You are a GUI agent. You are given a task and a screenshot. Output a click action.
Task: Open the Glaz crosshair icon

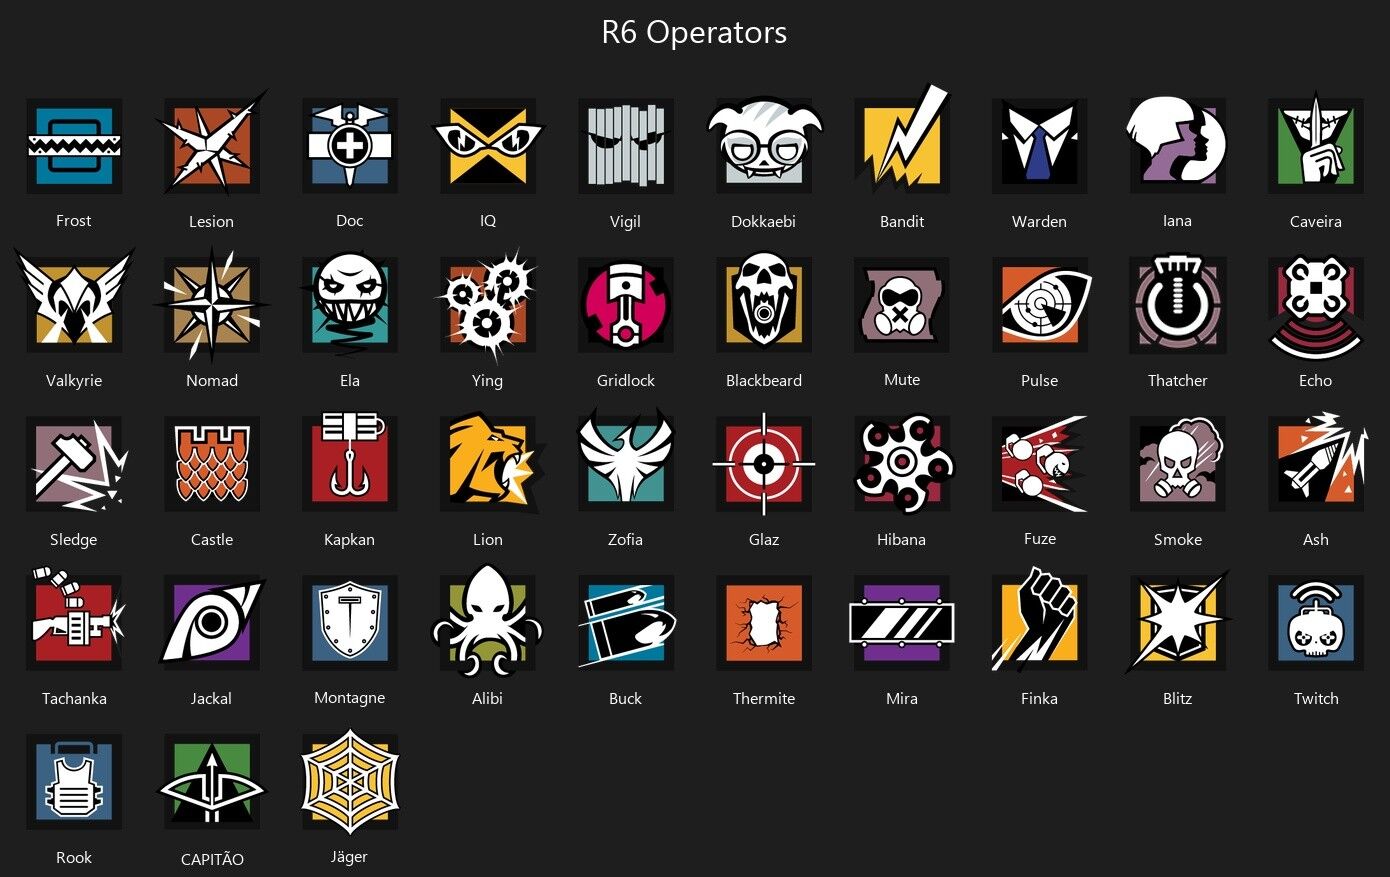click(x=764, y=464)
